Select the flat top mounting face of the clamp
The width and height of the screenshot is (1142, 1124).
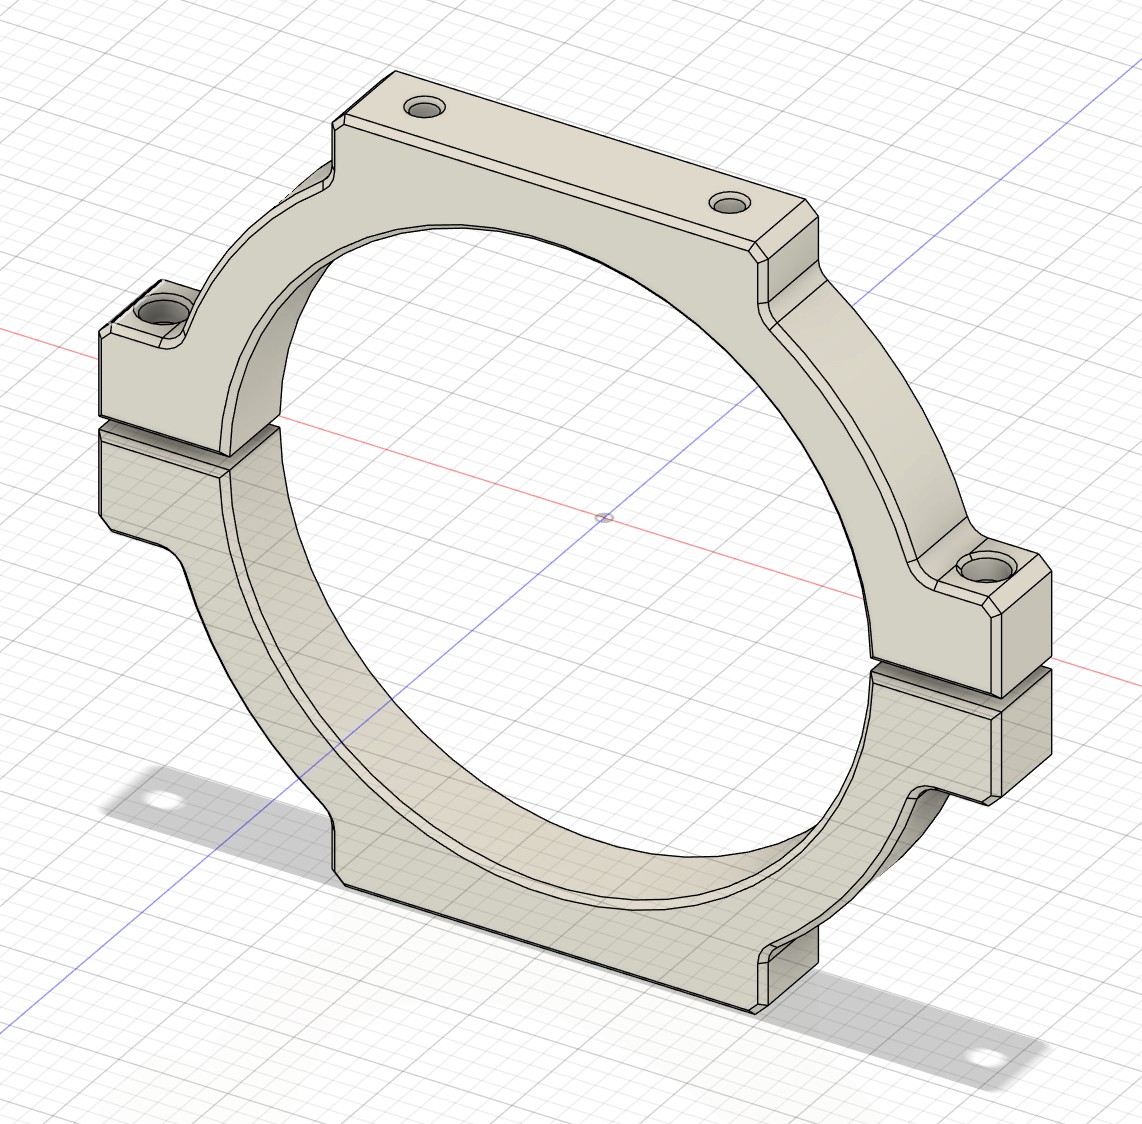[575, 155]
